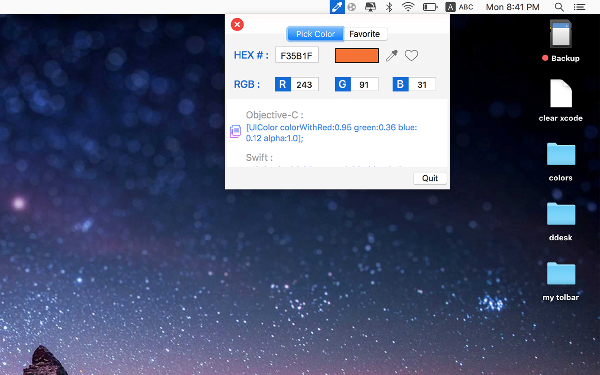Viewport: 600px width, 375px height.
Task: Open Spotlight search magnifier
Action: pos(559,7)
